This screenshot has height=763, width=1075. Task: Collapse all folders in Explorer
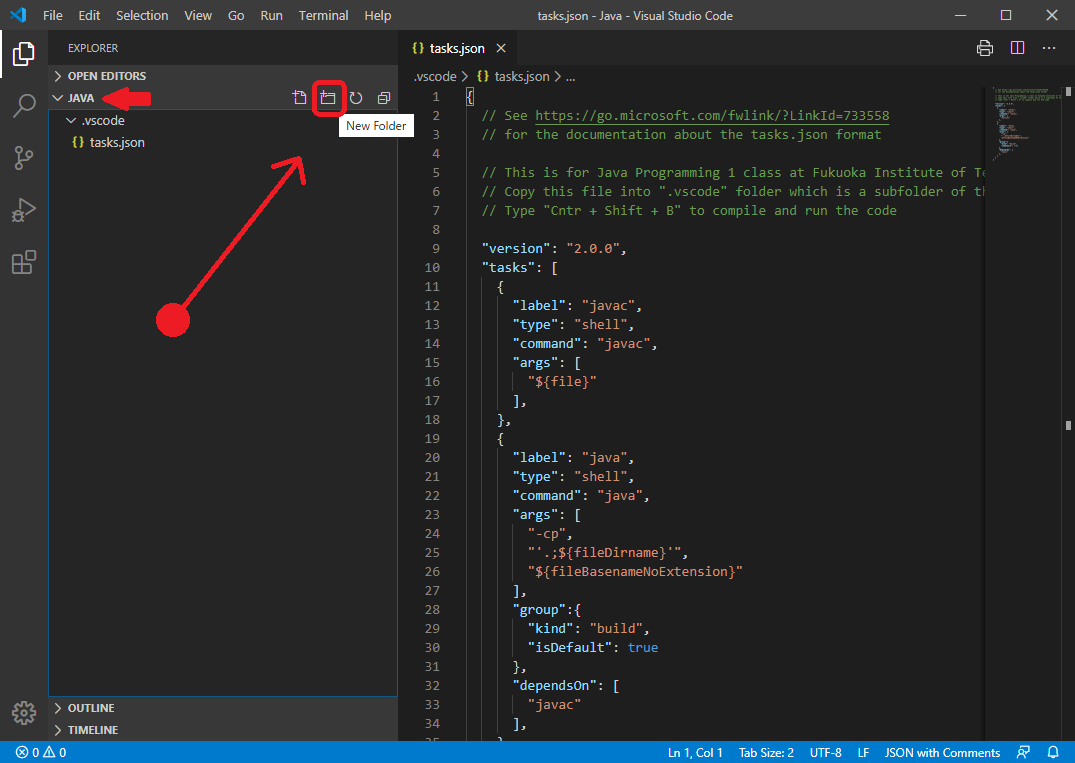[x=384, y=98]
